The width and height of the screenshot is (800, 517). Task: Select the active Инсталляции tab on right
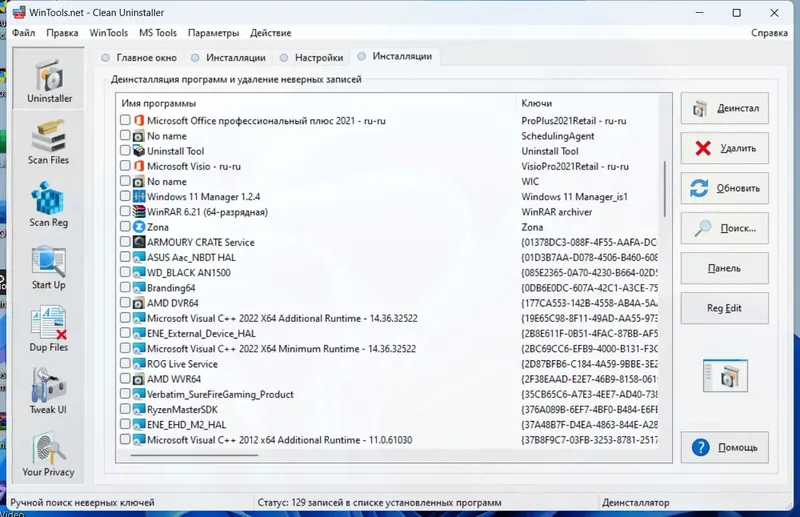click(395, 56)
